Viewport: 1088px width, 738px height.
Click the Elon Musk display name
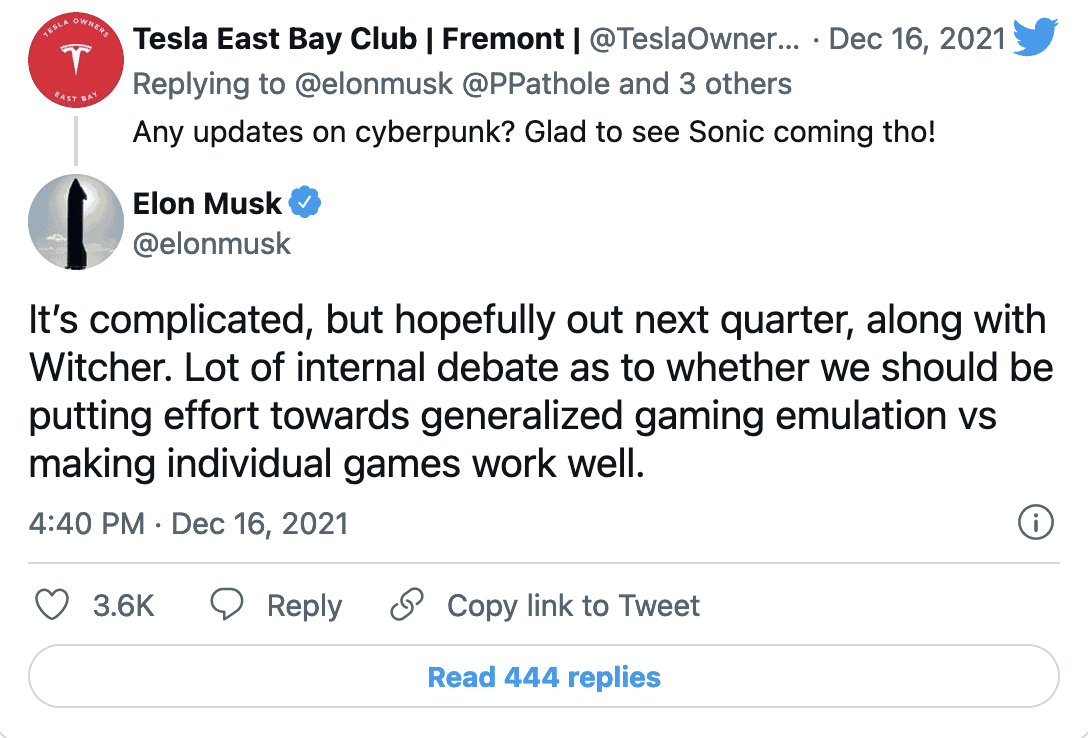[207, 203]
